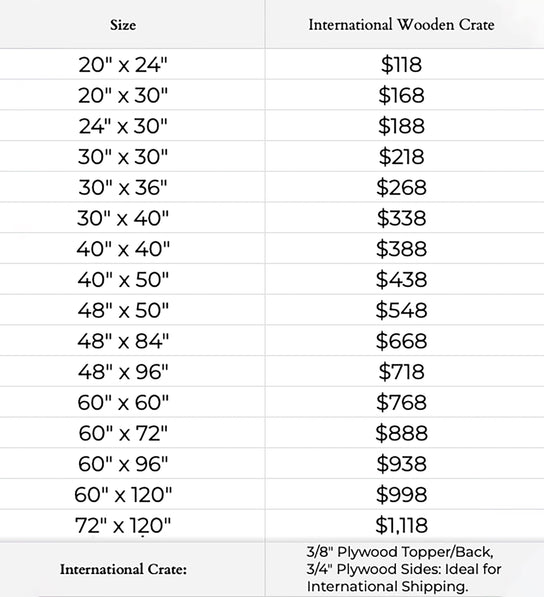Viewport: 544px width, 597px height.
Task: Click the $188 price
Action: (401, 126)
